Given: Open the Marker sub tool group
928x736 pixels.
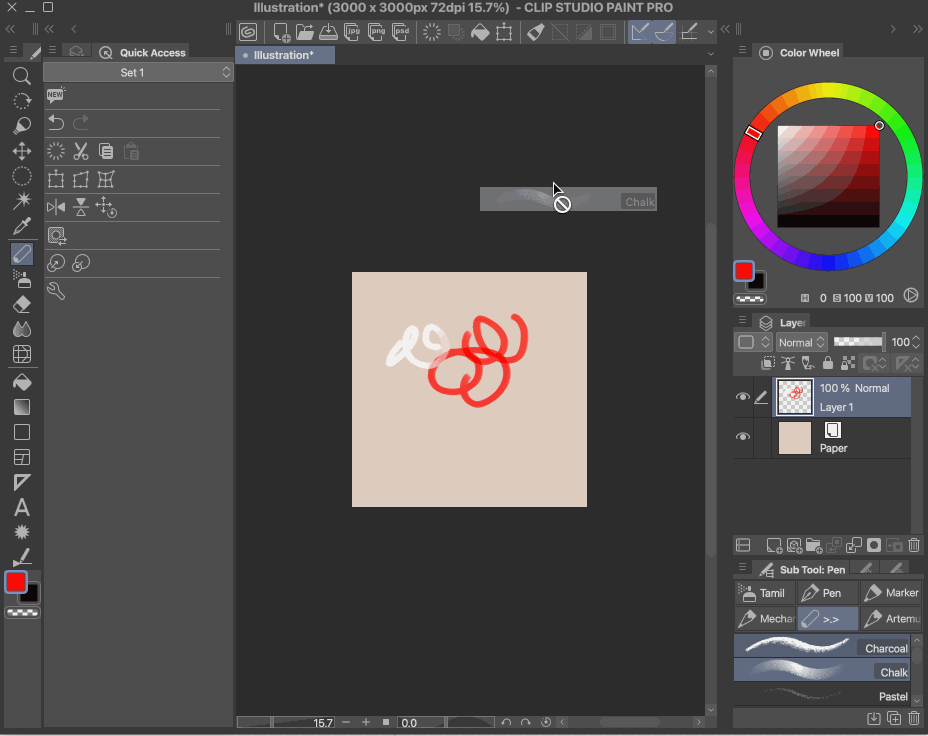Looking at the screenshot, I should coord(891,592).
